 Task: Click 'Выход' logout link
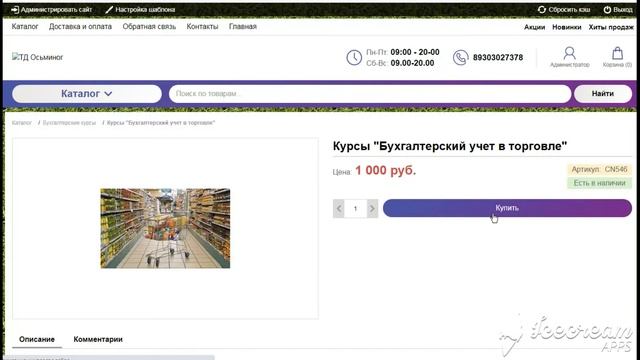coord(623,9)
